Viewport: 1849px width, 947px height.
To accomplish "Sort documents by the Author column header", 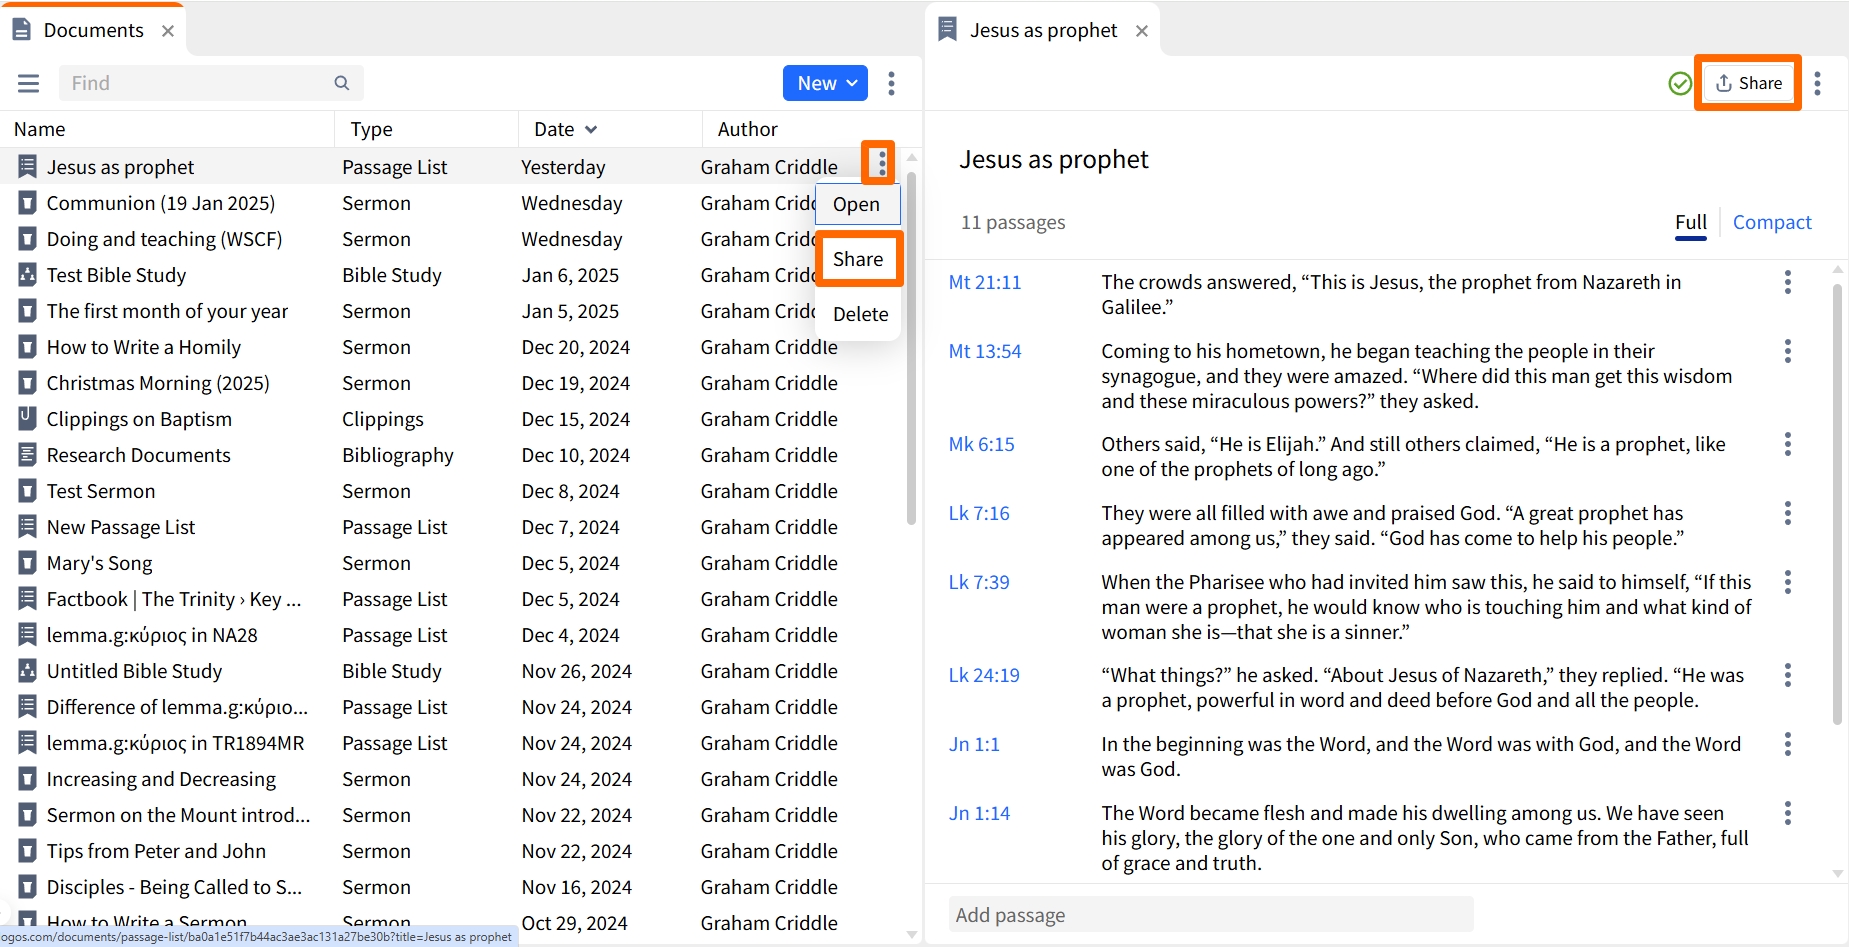I will 747,129.
